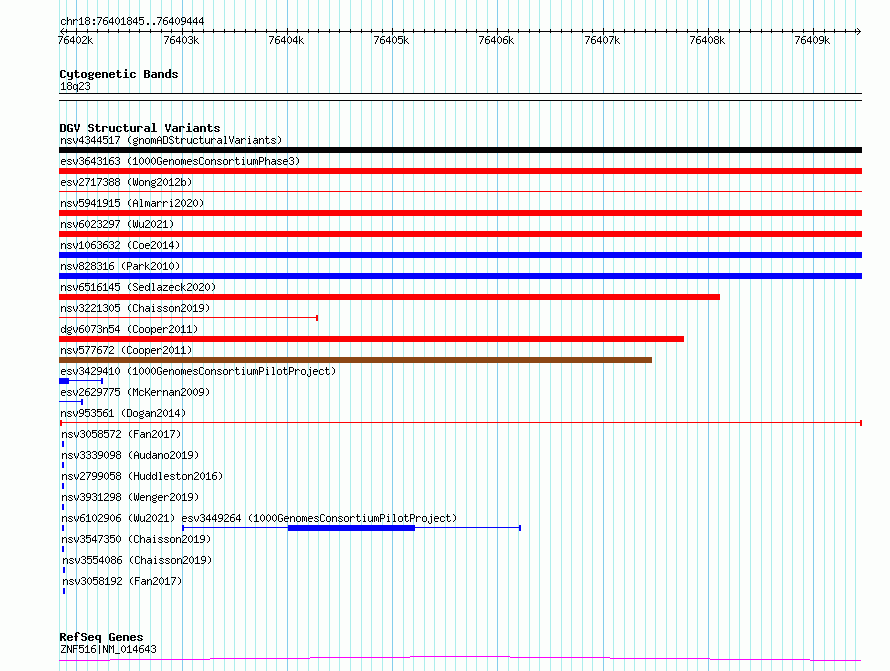Click nsv5941915 Almarri2020 variant label
Viewport: 890px width, 671px height.
click(x=132, y=203)
